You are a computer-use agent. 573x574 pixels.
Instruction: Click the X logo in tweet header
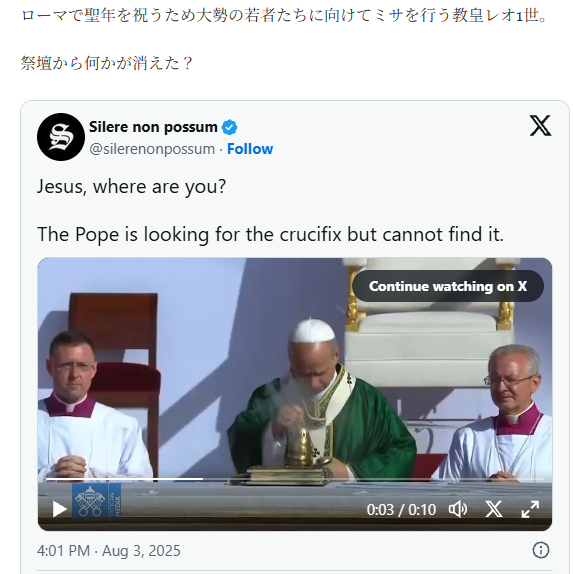(540, 126)
